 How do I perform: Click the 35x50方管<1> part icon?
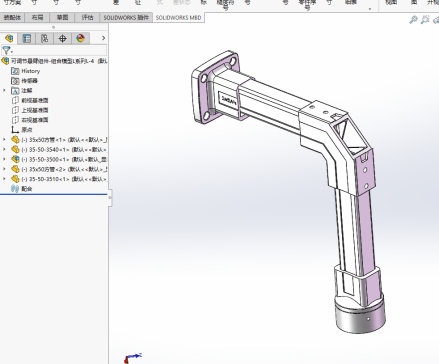[15, 140]
